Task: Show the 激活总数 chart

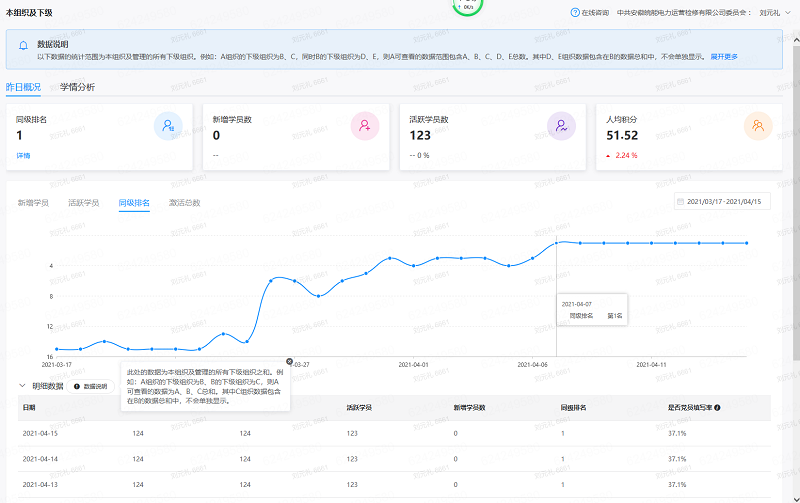Action: click(184, 203)
